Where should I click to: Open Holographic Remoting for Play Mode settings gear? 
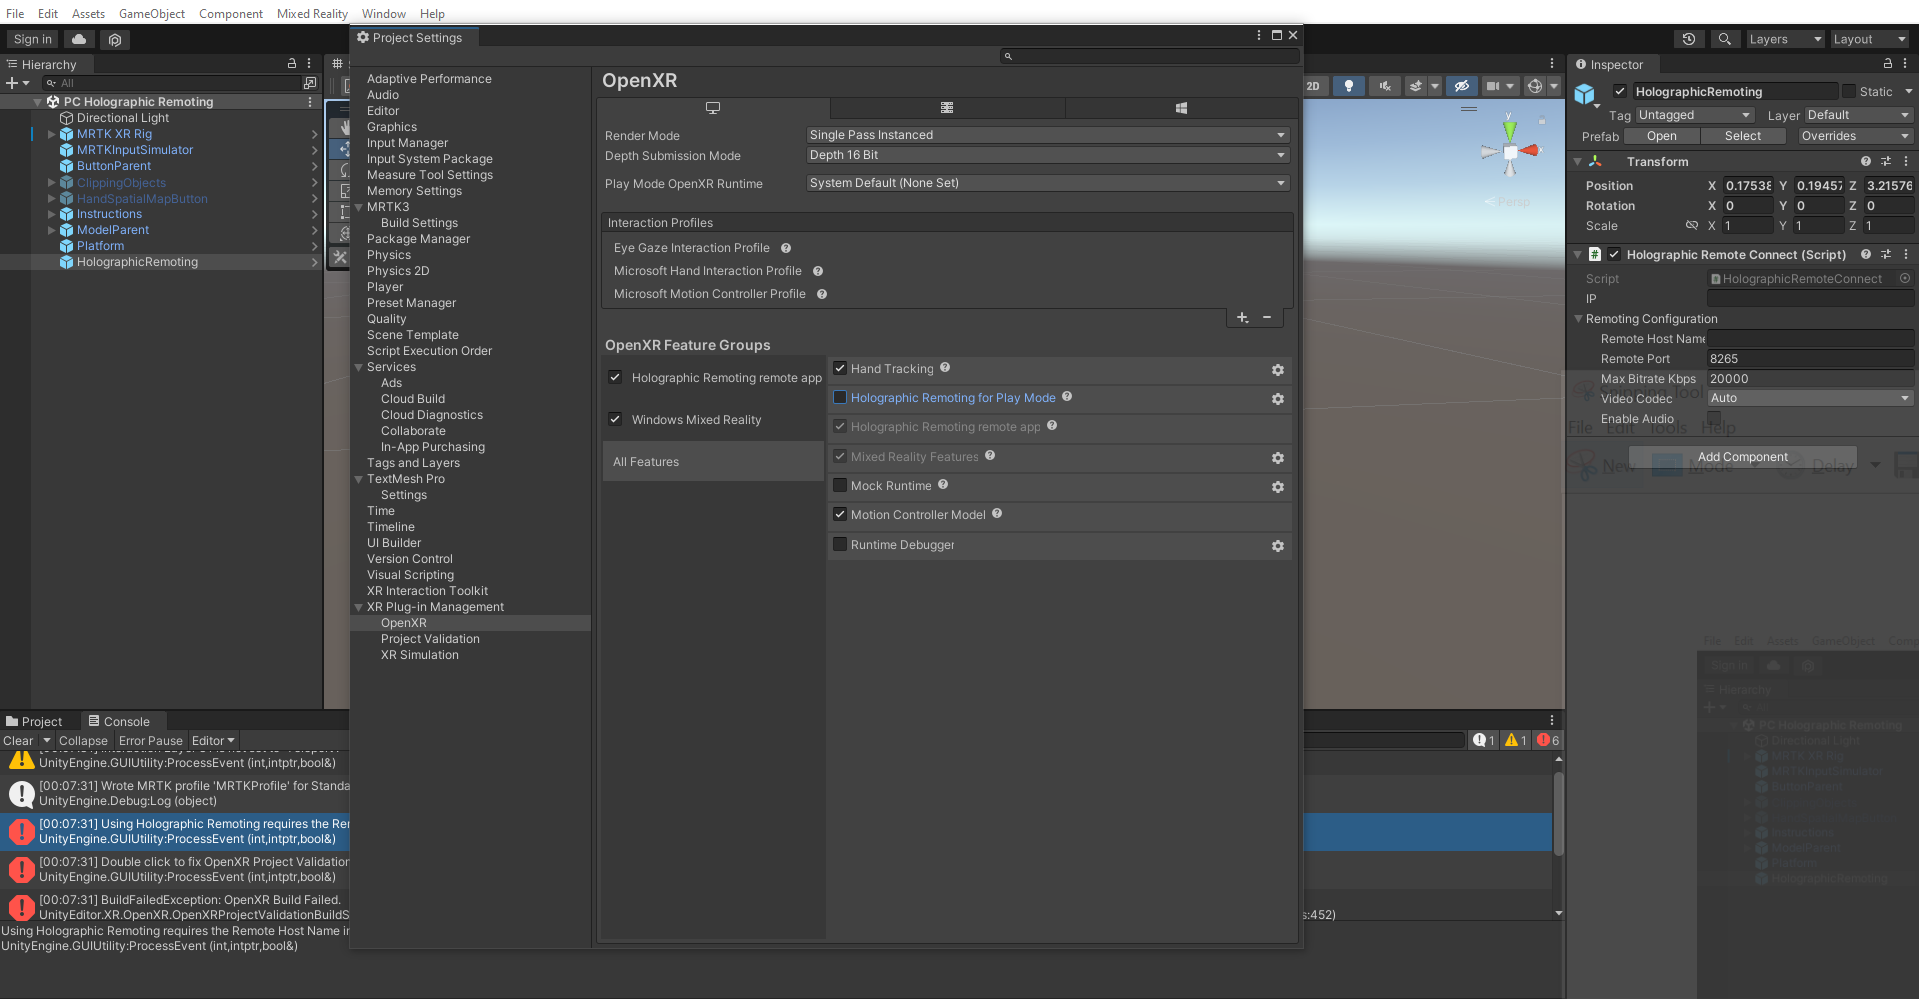coord(1277,399)
